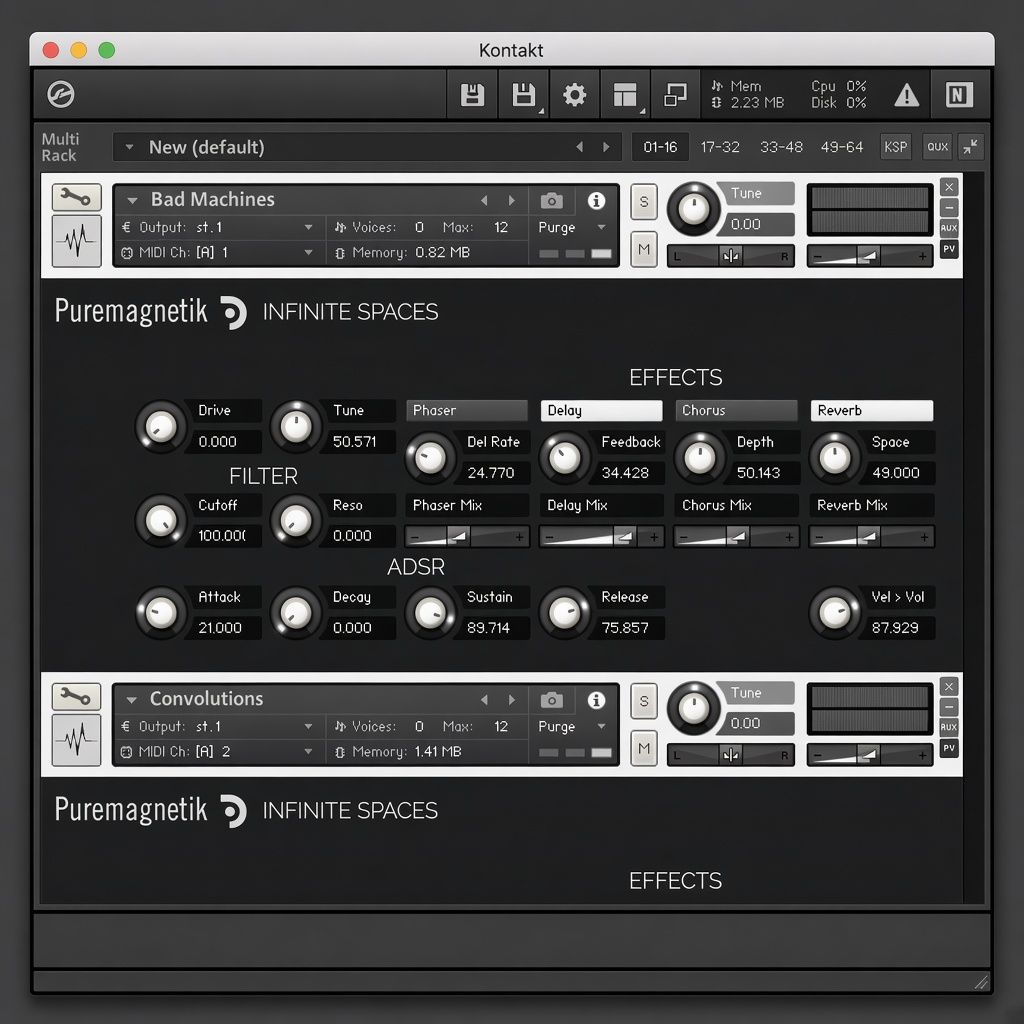
Task: Open Bad Machines Purge menu
Action: 572,227
